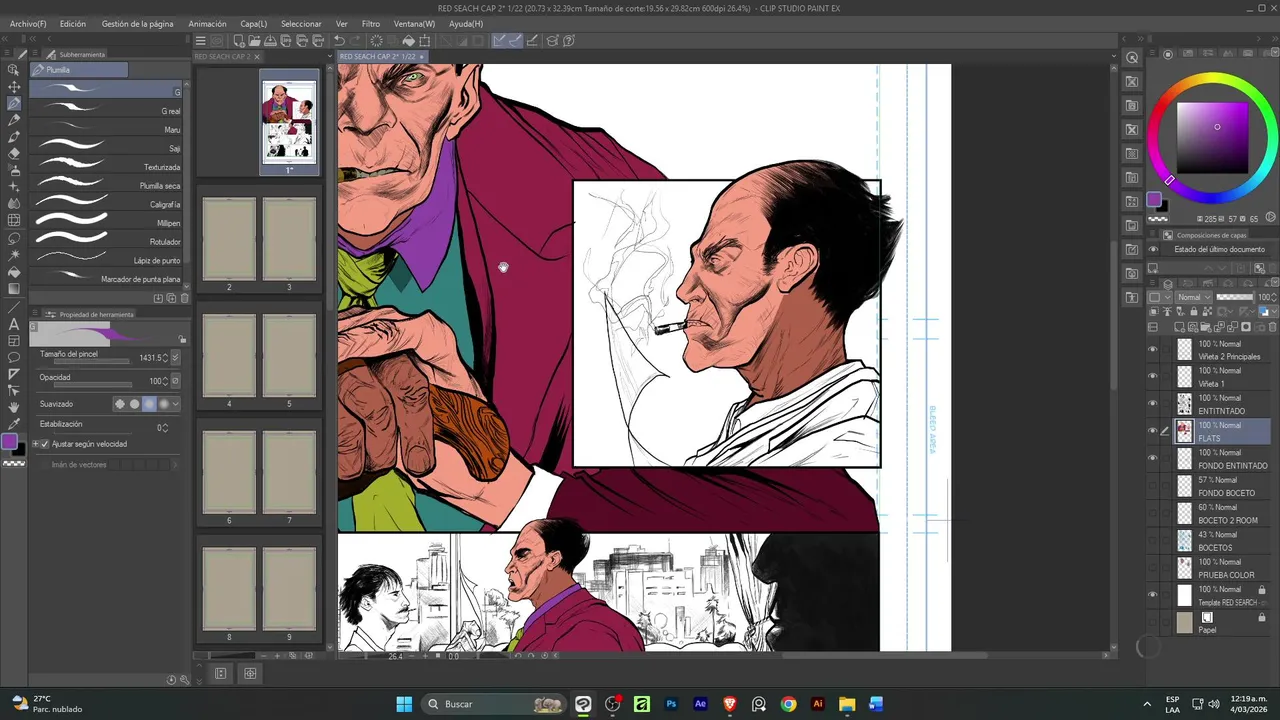This screenshot has height=720, width=1280.
Task: Open the Archivo(F) menu
Action: (x=28, y=23)
